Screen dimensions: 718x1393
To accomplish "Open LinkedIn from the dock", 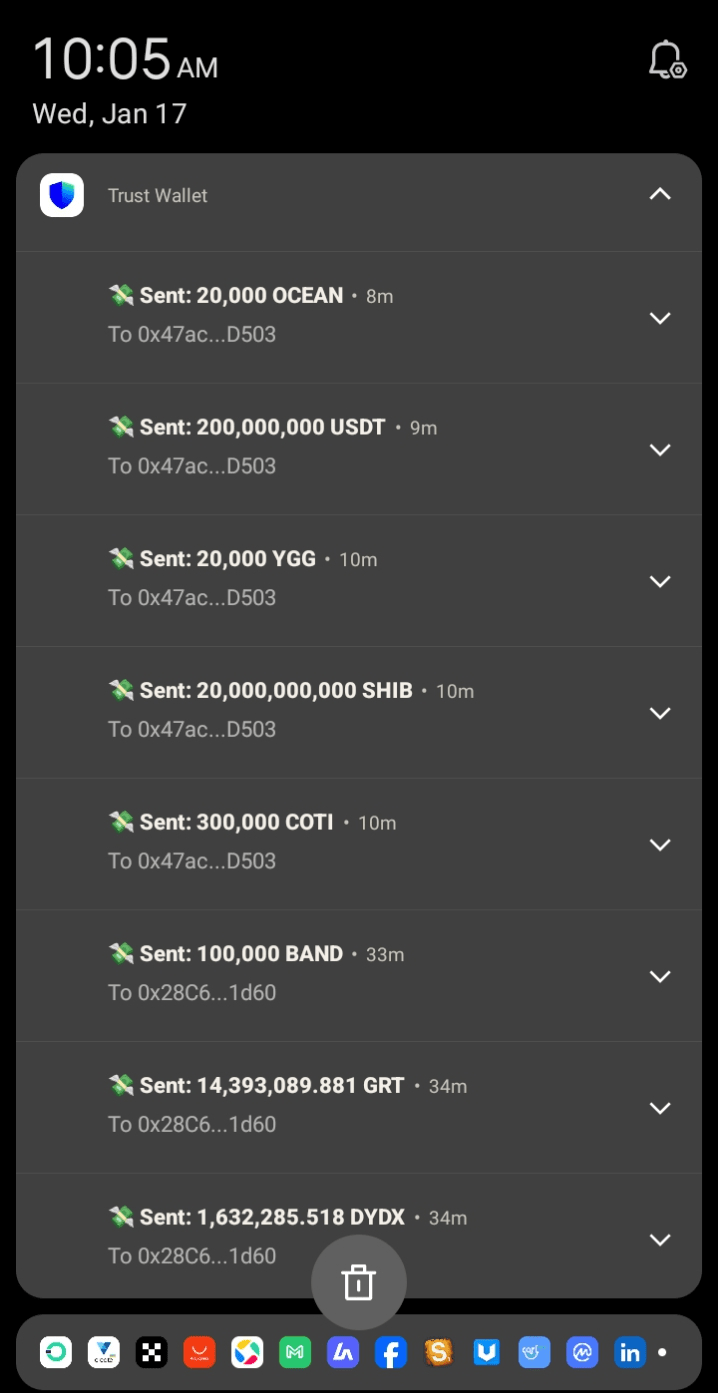I will click(630, 1352).
